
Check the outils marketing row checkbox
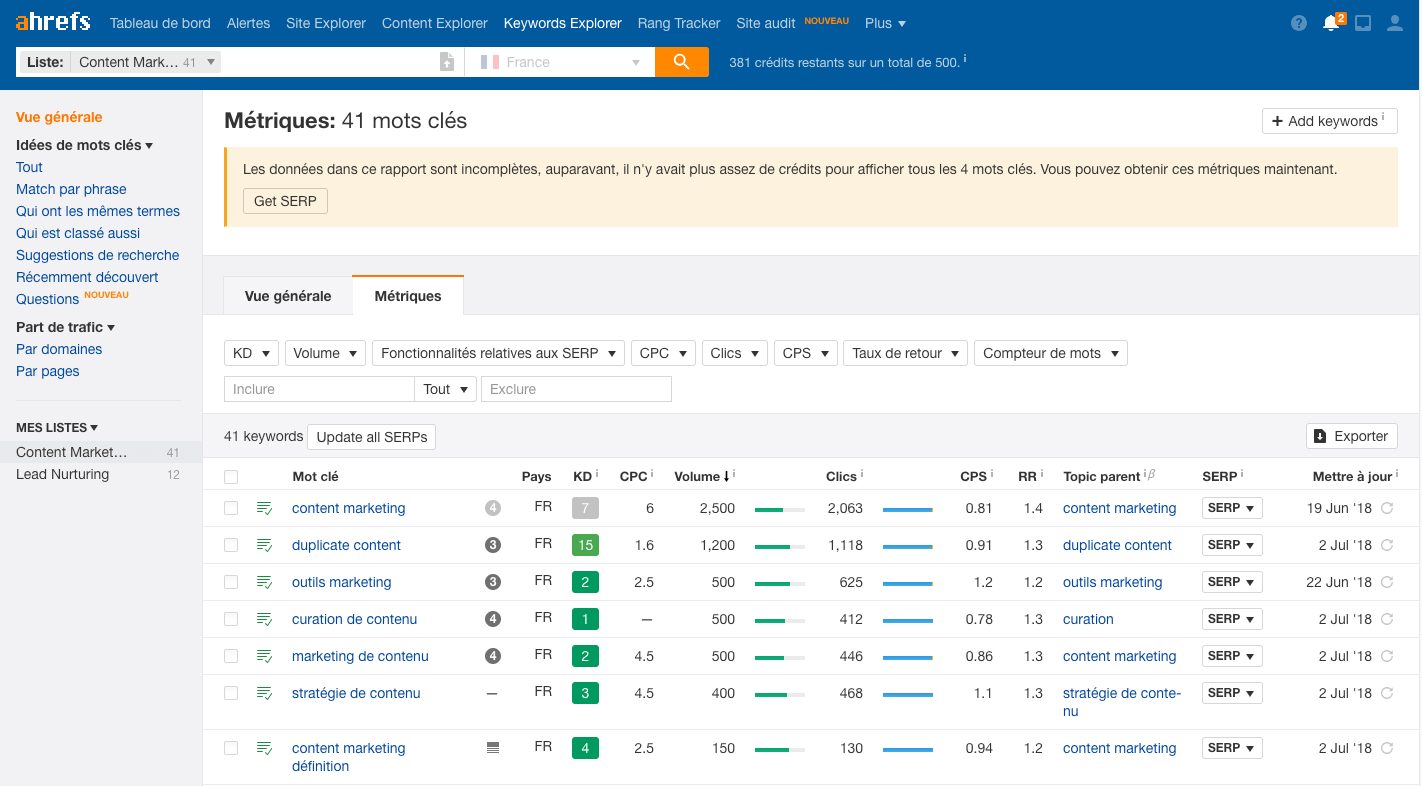click(231, 582)
